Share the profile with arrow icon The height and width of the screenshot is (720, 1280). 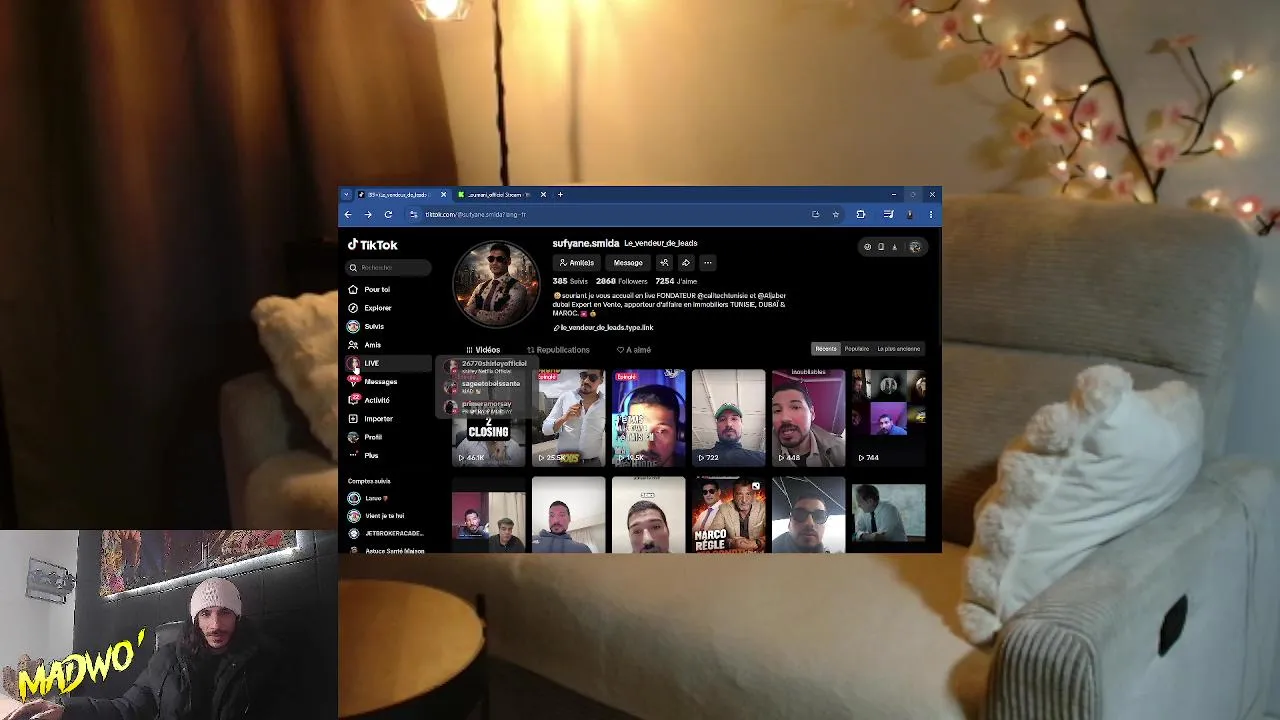coord(686,263)
